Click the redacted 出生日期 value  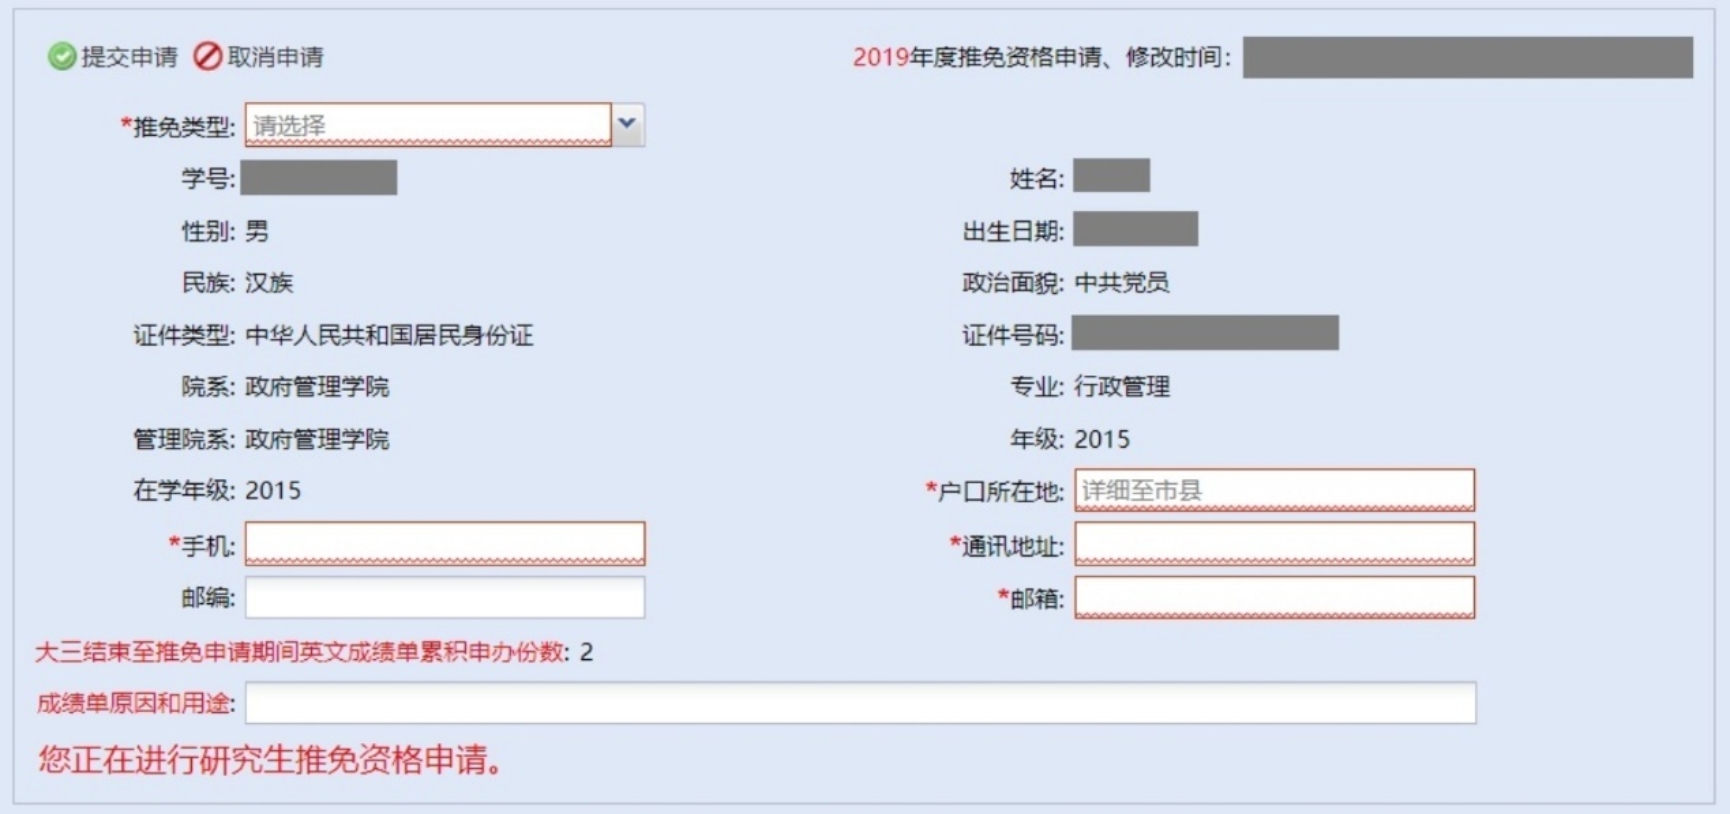tap(1135, 229)
